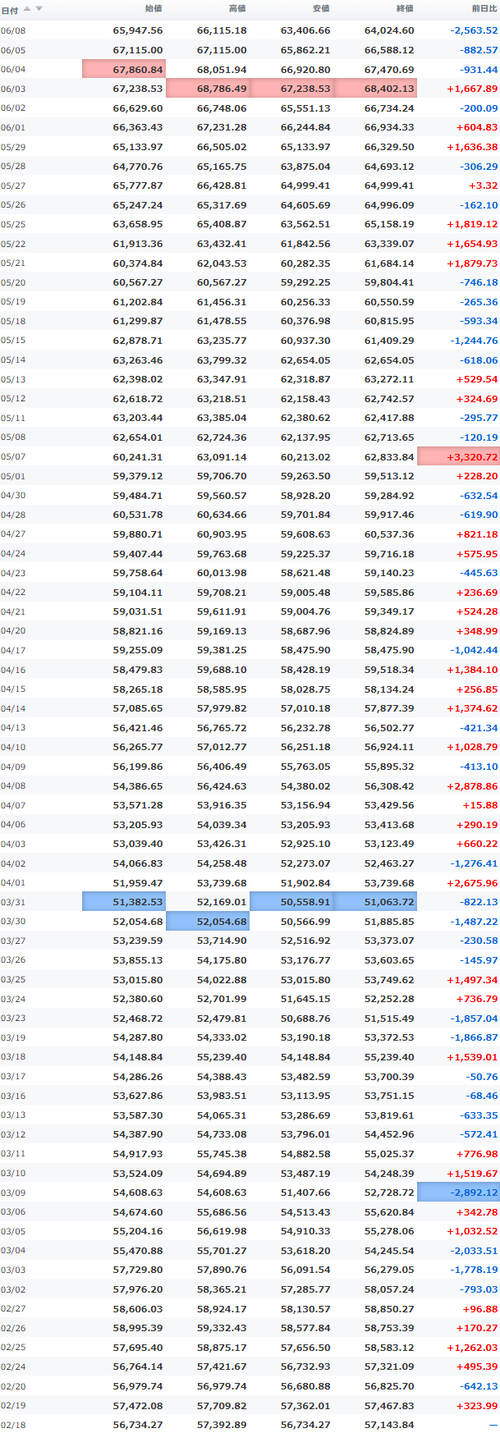The width and height of the screenshot is (500, 1433).
Task: Select the blue highlighted high 52,054.68
Action: pos(208,921)
